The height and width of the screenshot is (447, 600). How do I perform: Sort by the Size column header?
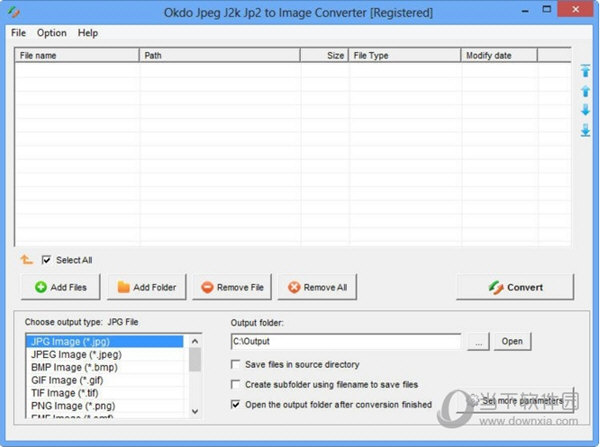324,55
